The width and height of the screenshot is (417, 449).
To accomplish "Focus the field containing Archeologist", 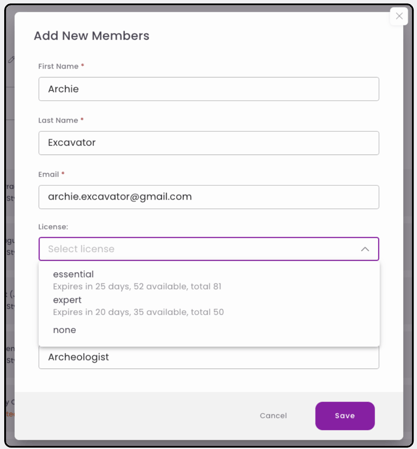I will [x=209, y=357].
